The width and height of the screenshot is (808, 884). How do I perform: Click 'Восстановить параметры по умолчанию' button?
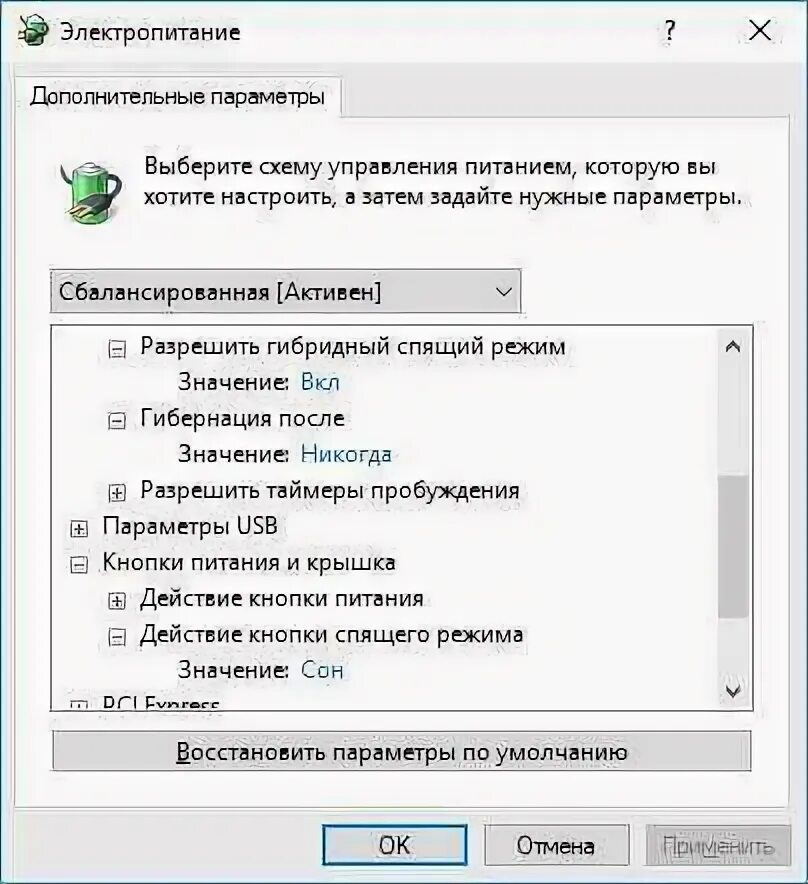coord(401,751)
